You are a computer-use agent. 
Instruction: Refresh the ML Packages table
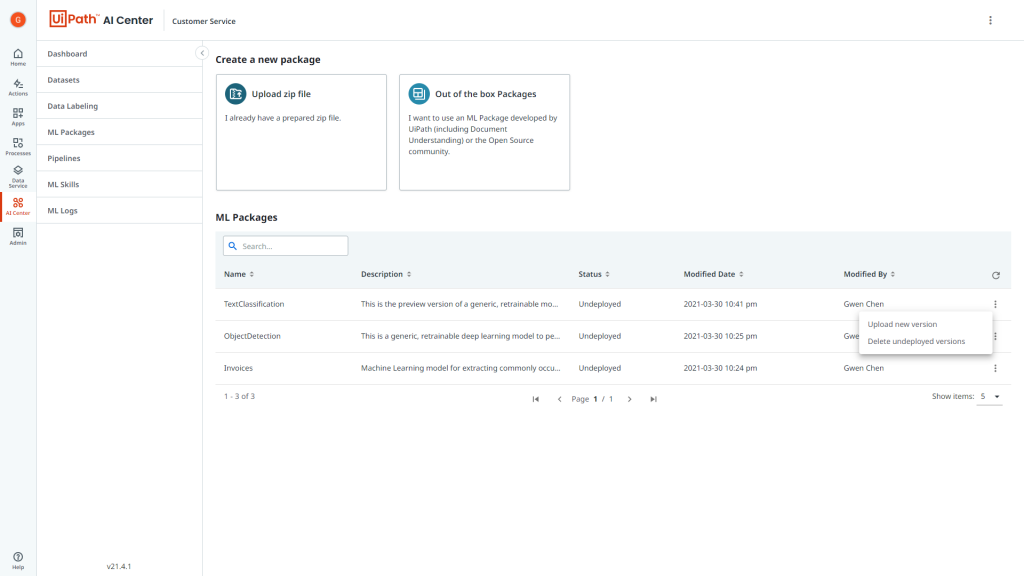(x=996, y=275)
